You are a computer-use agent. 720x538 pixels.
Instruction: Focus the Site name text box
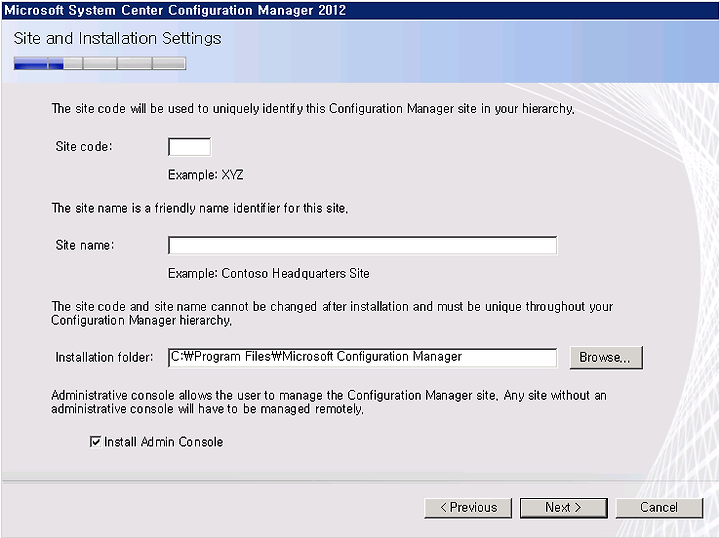[362, 245]
